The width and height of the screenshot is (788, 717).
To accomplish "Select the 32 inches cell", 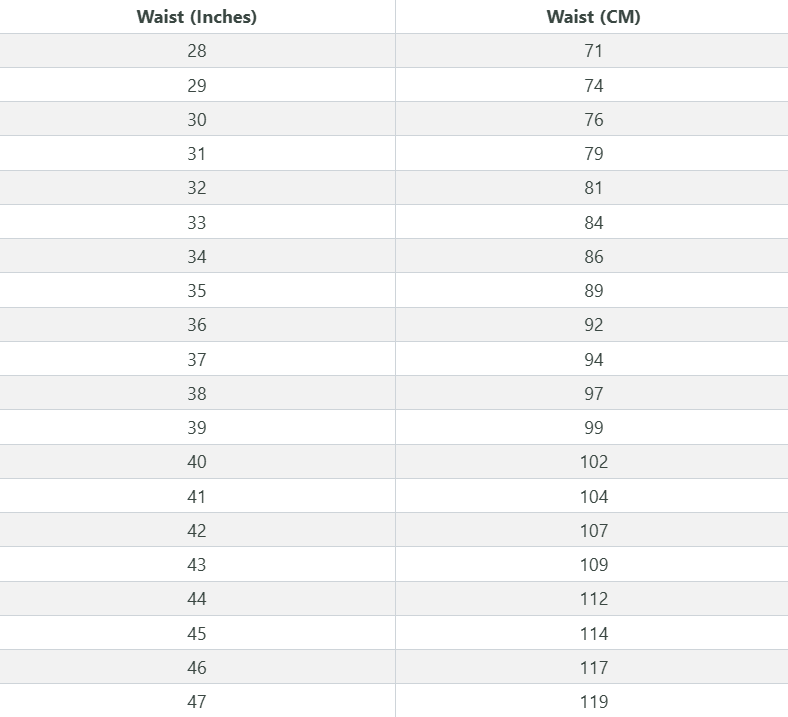I will 197,188.
